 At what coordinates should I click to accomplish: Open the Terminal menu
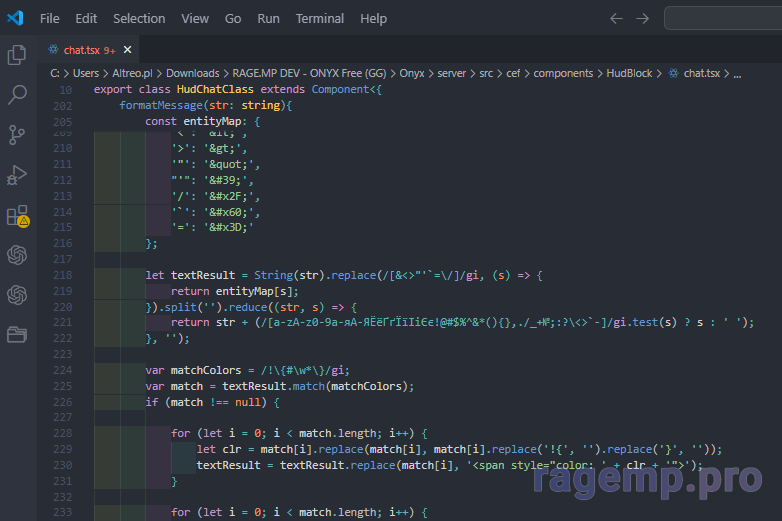click(319, 18)
